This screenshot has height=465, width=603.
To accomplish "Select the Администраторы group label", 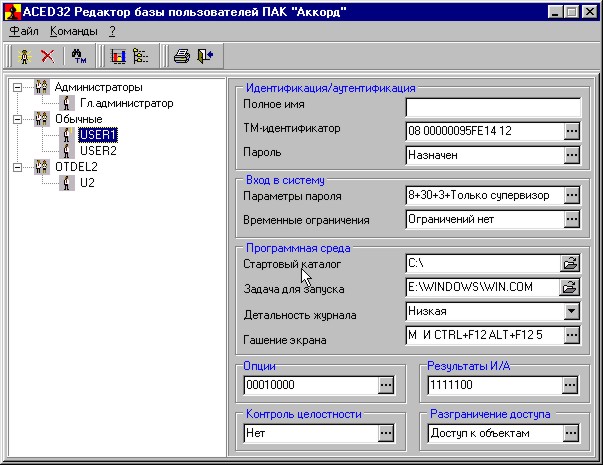I will [x=98, y=87].
